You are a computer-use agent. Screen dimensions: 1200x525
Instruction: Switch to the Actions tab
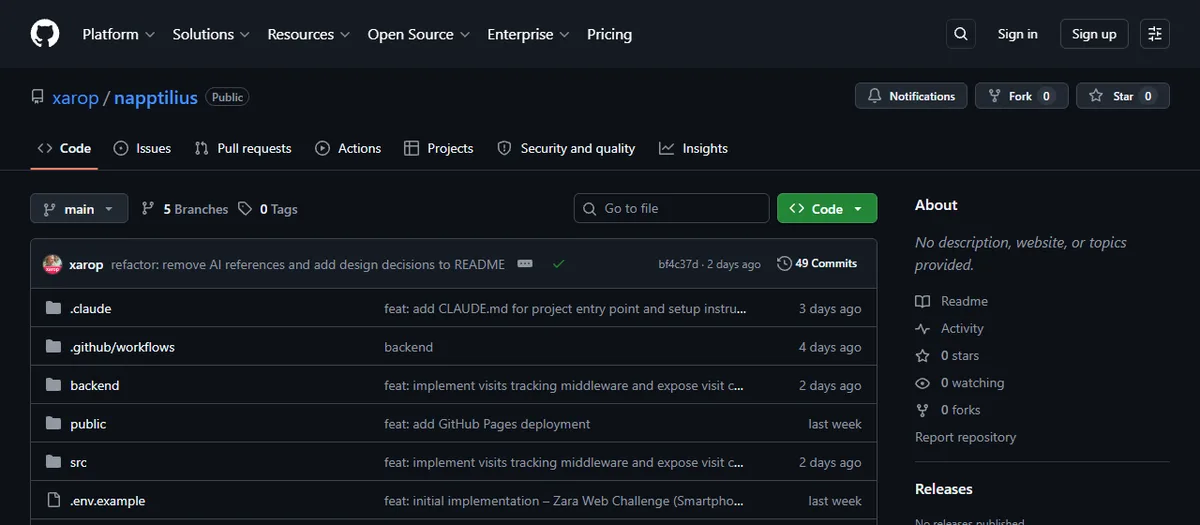pos(348,148)
